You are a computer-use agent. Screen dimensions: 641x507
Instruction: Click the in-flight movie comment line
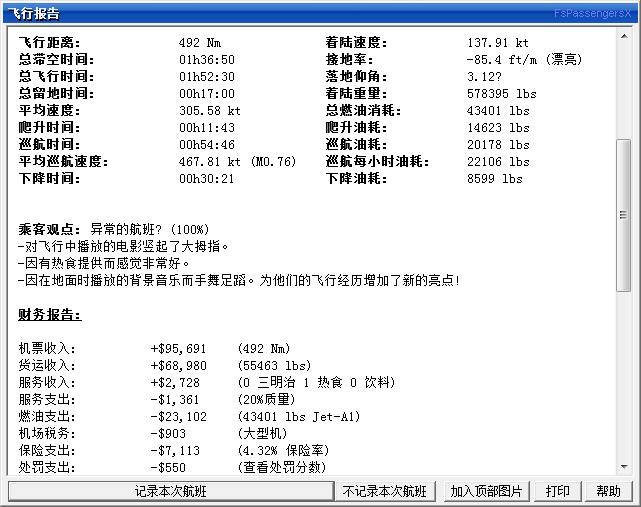123,247
